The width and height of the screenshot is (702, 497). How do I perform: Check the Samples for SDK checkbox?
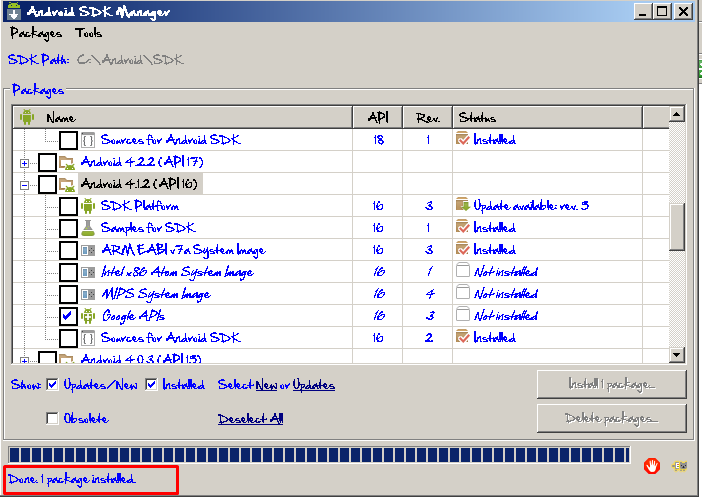pyautogui.click(x=68, y=228)
